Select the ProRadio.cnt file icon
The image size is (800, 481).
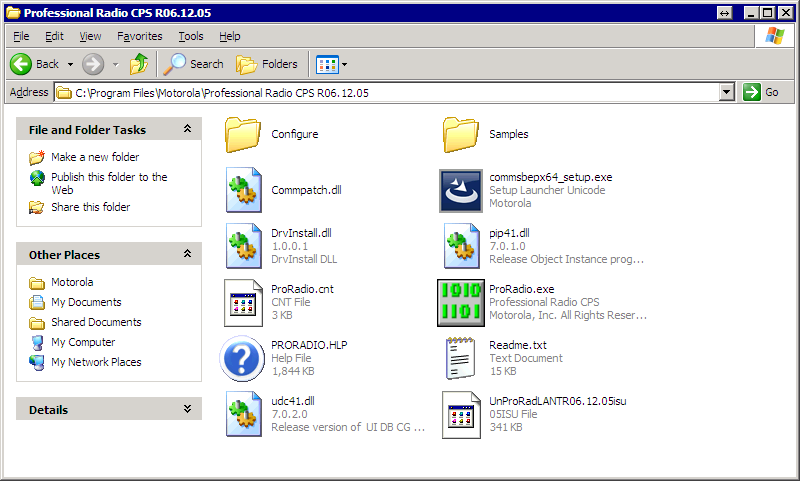tap(243, 302)
